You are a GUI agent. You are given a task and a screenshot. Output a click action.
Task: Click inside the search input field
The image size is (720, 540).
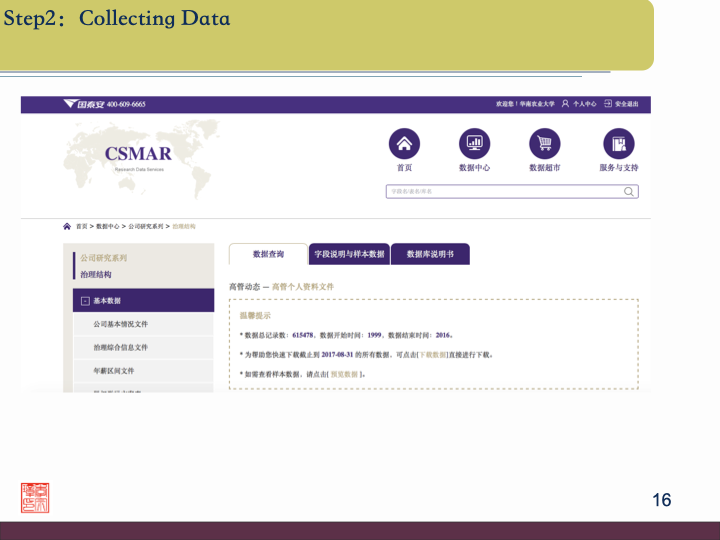tap(500, 191)
